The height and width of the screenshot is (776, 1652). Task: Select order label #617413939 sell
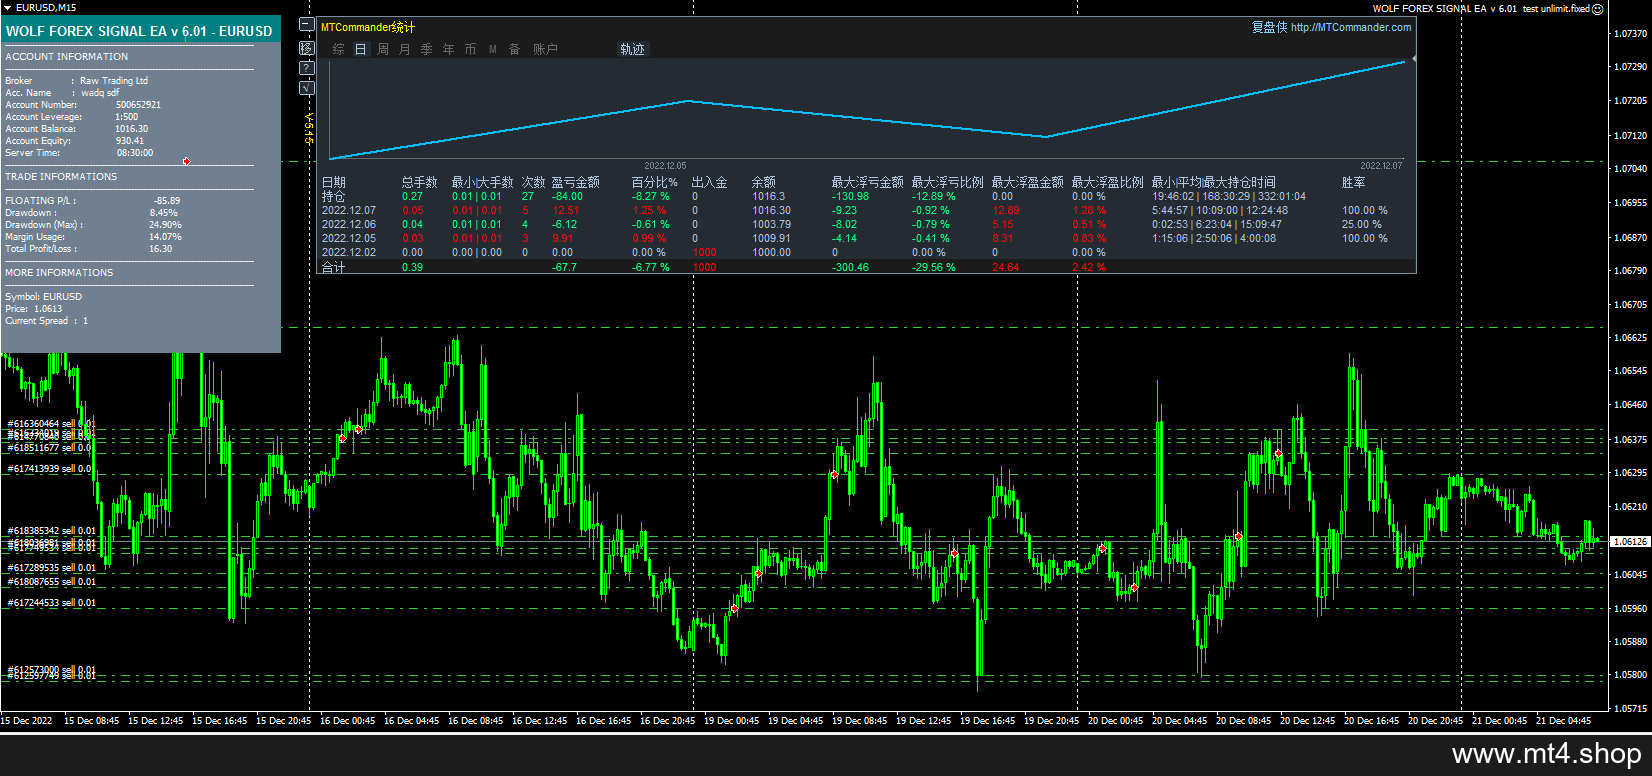(x=49, y=468)
